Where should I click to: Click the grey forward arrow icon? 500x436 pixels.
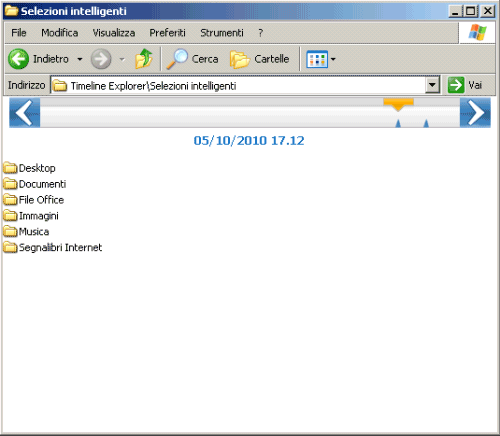point(101,59)
